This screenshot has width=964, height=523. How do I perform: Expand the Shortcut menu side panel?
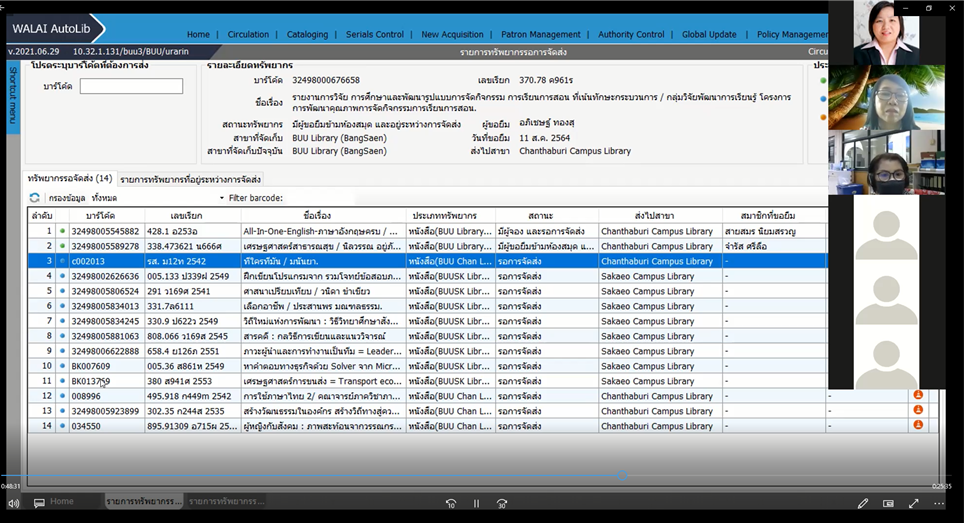pos(12,93)
